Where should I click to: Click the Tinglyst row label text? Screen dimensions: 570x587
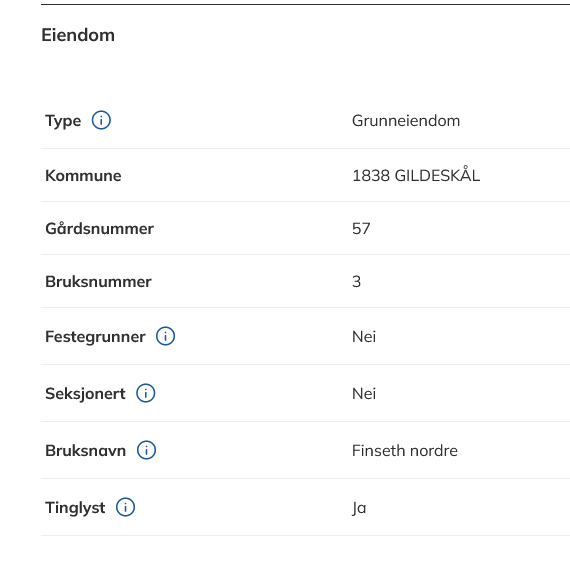75,508
